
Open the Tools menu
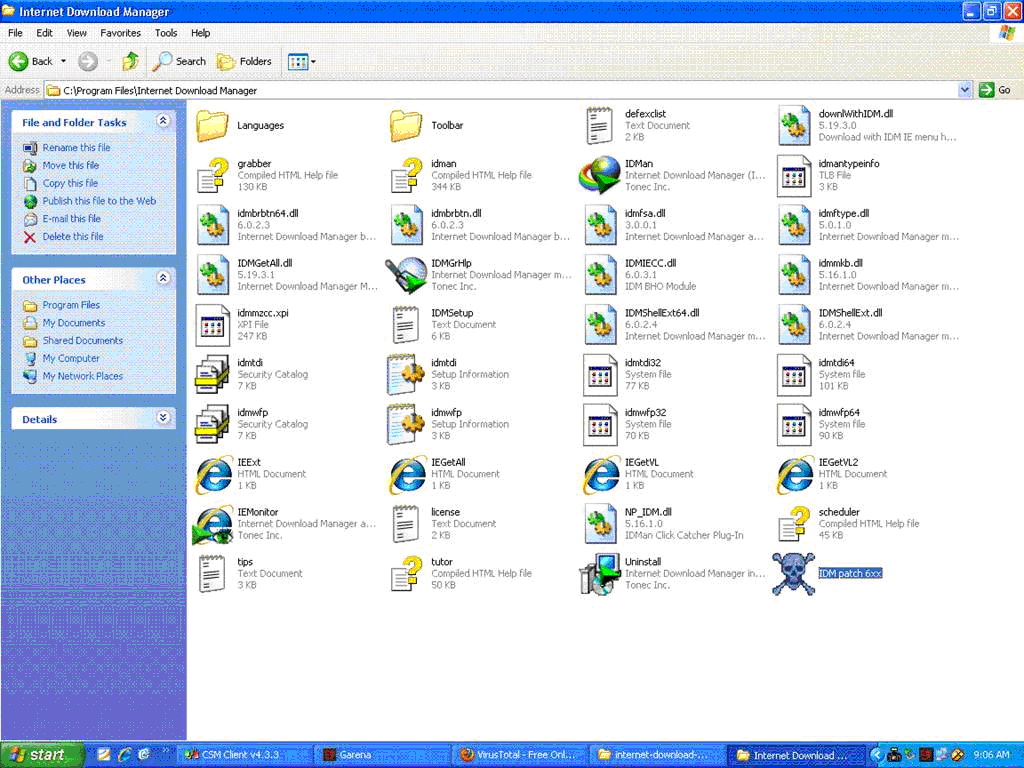point(166,33)
